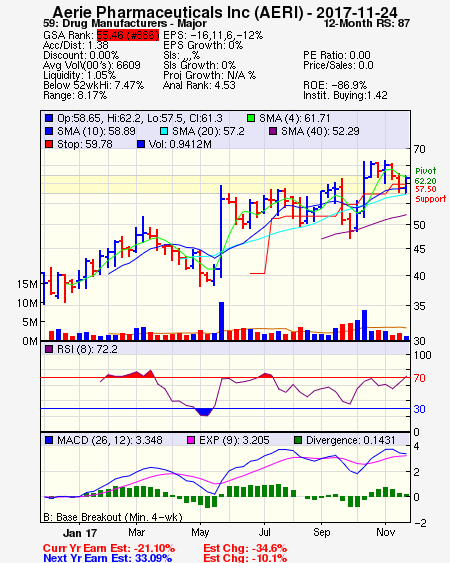Image resolution: width=450 pixels, height=563 pixels.
Task: Click the Acc/Dist: 1.38 value
Action: (x=76, y=45)
